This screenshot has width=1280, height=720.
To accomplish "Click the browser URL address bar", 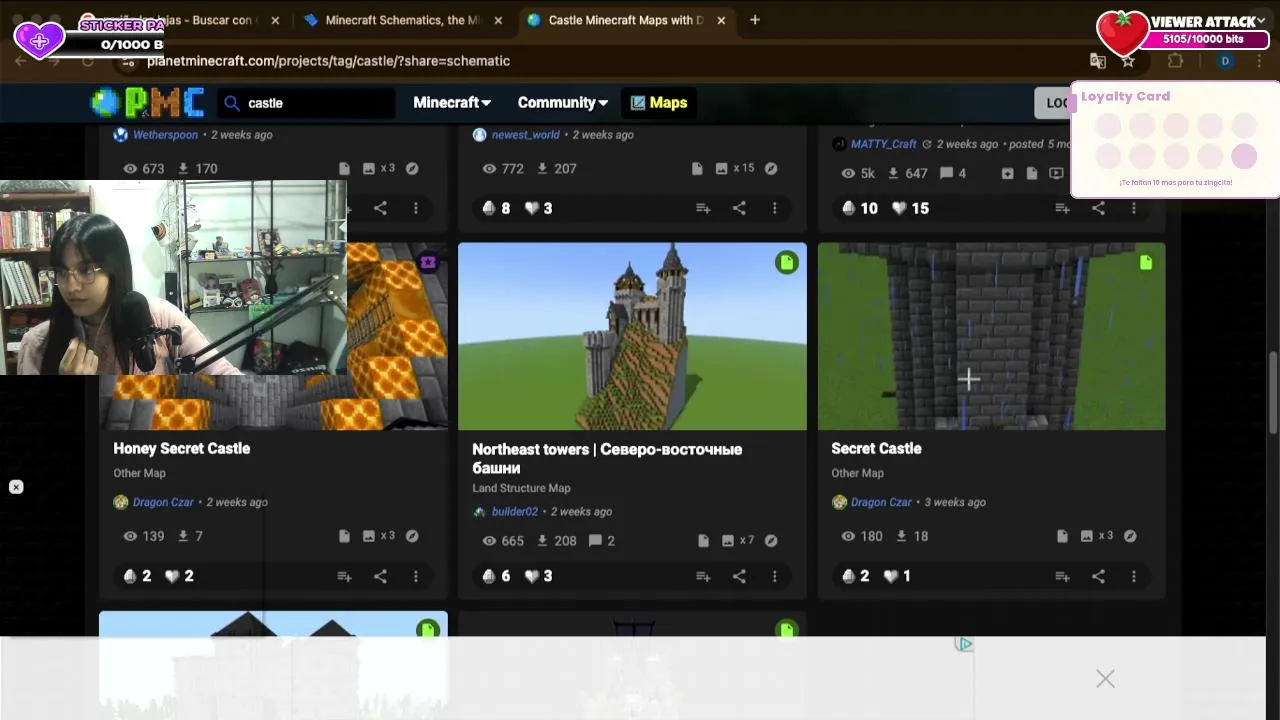I will [x=600, y=61].
